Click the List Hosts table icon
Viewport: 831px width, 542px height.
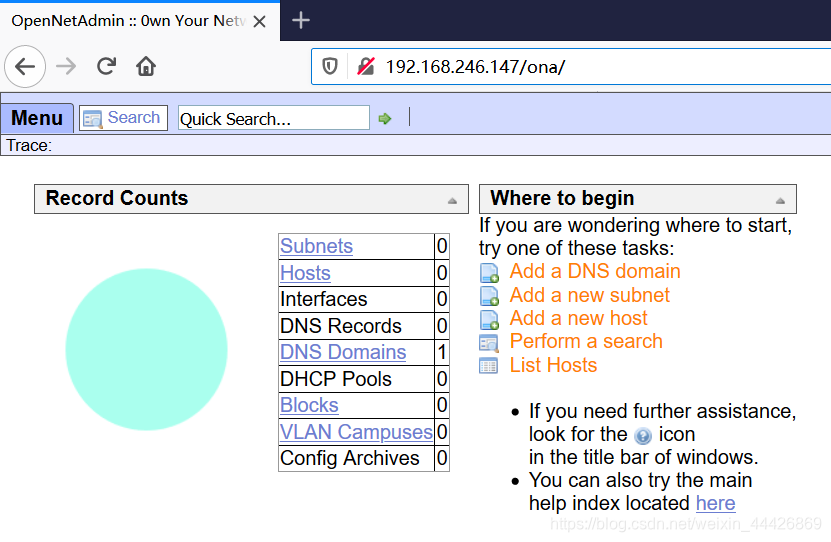488,366
